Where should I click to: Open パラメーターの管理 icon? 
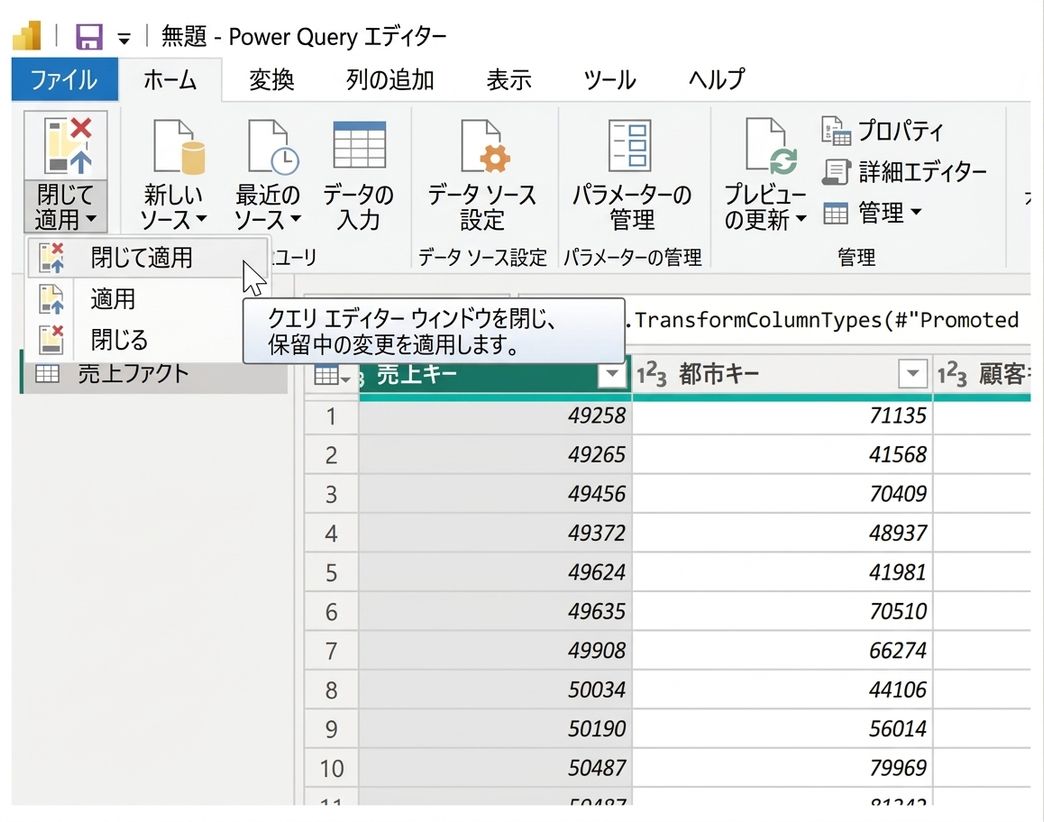point(630,146)
